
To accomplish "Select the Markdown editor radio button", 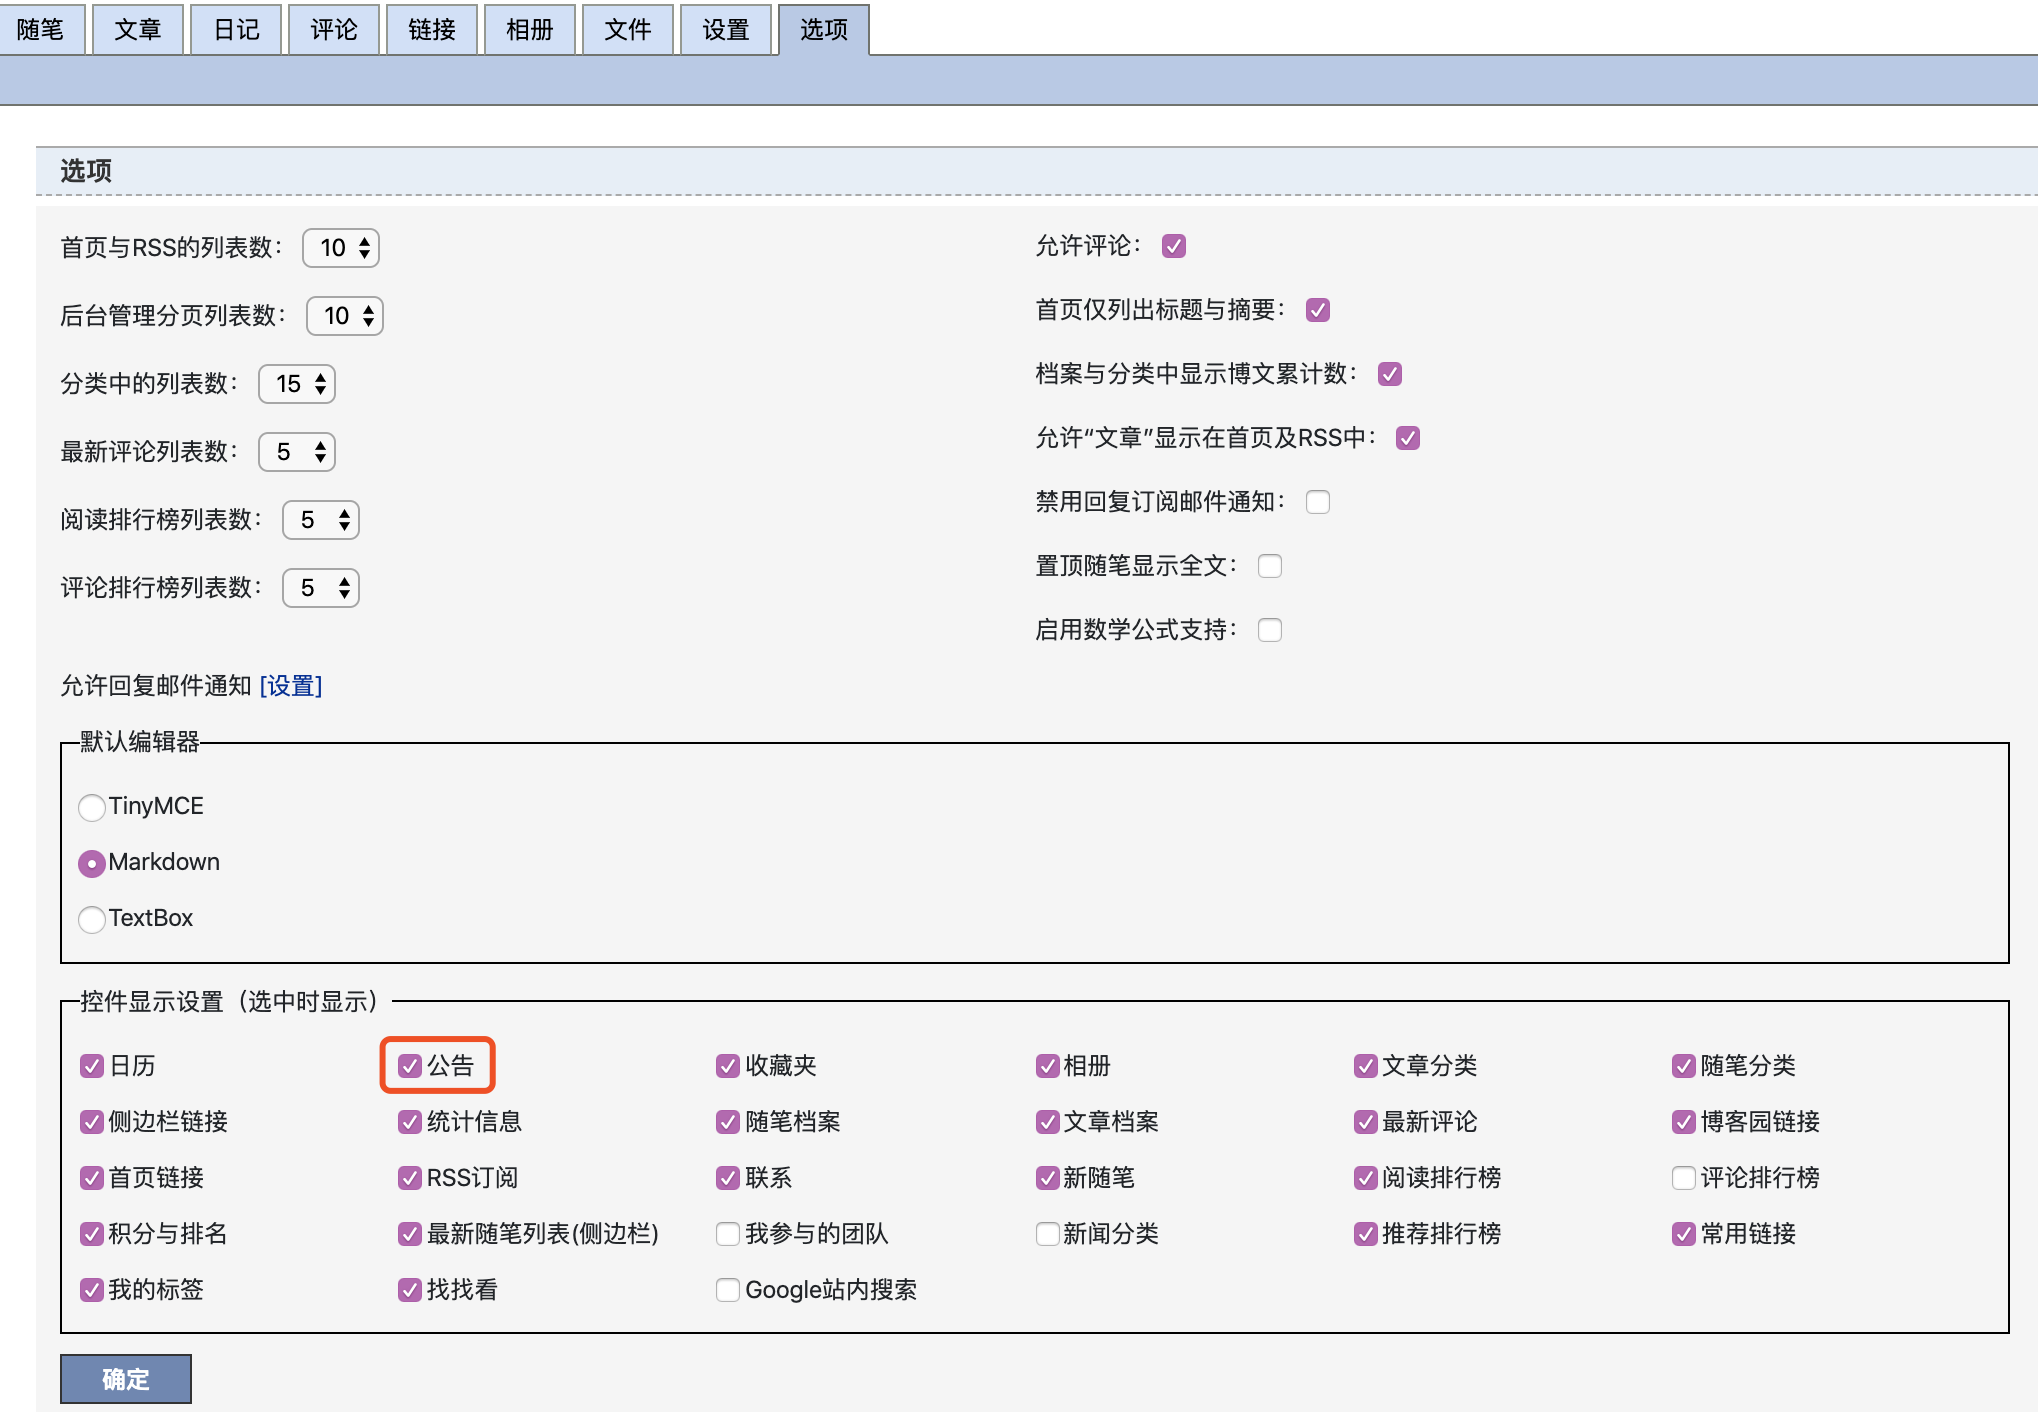I will pos(92,863).
